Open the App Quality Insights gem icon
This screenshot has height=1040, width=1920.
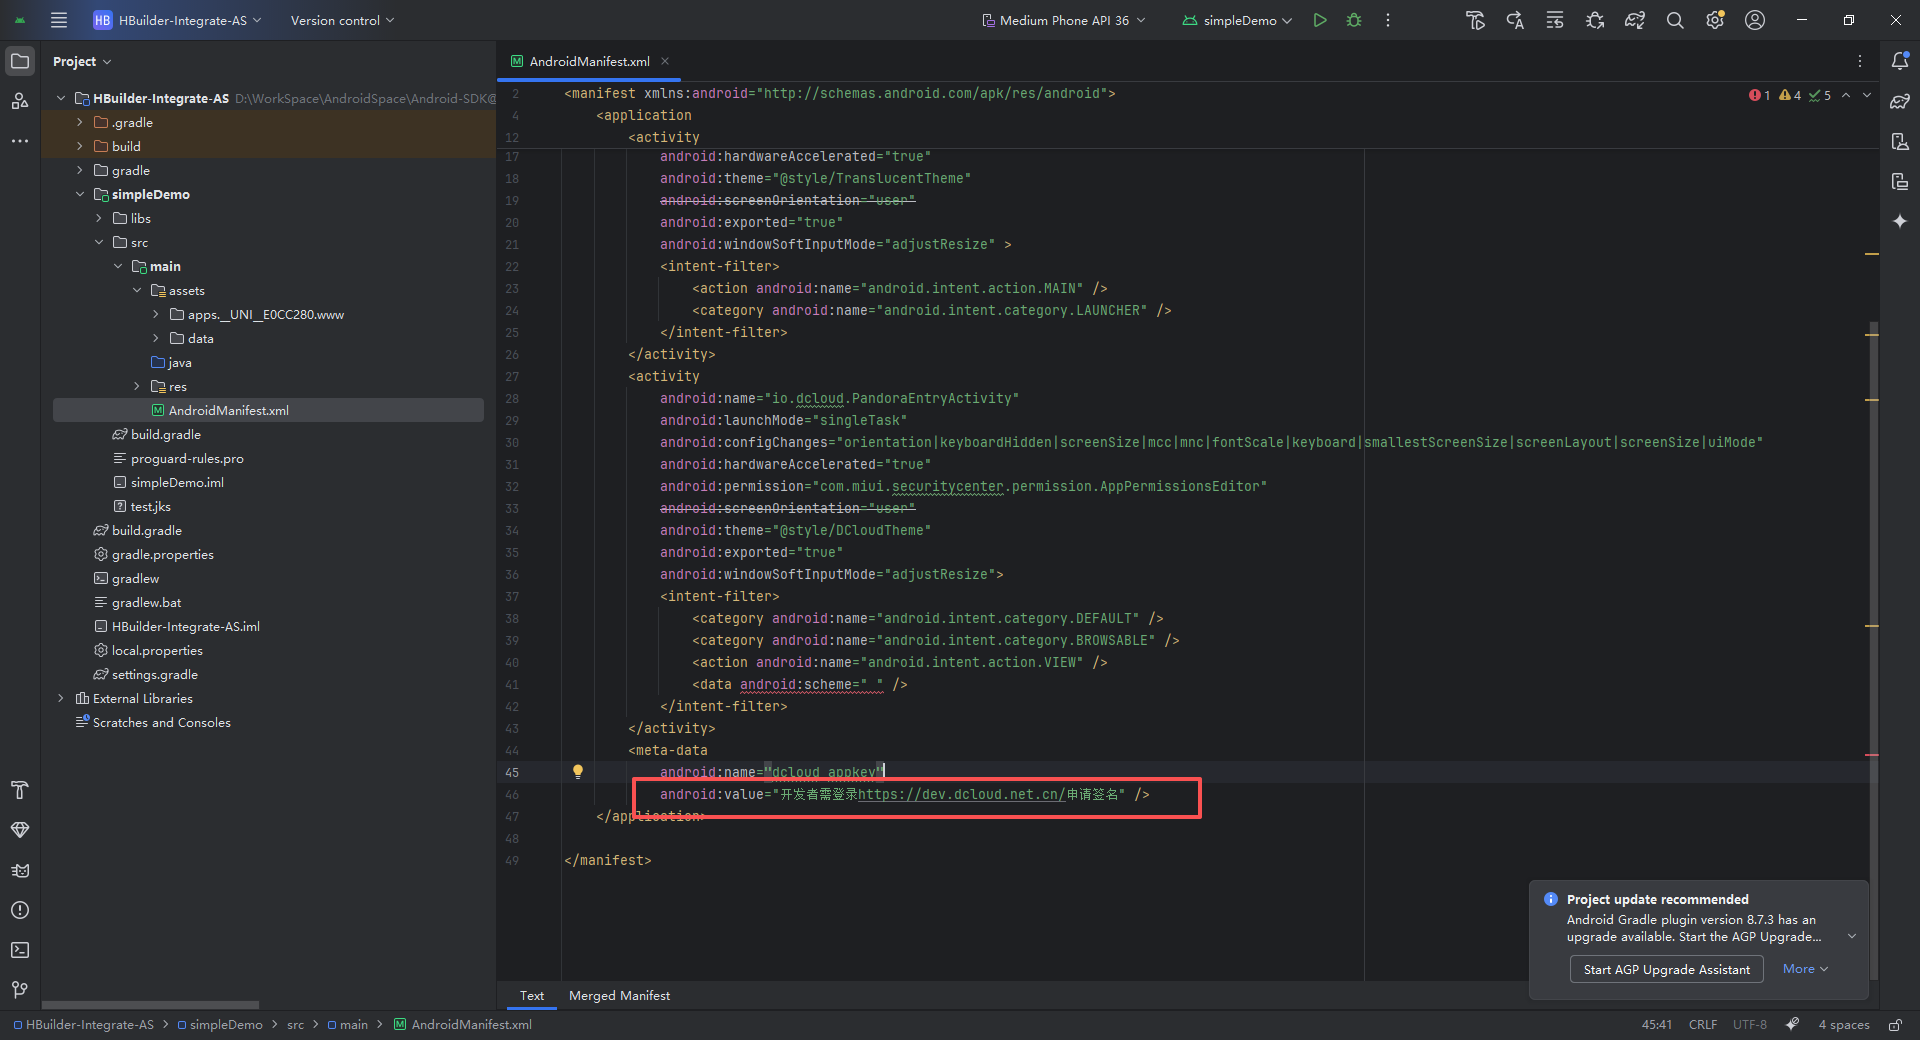[20, 830]
